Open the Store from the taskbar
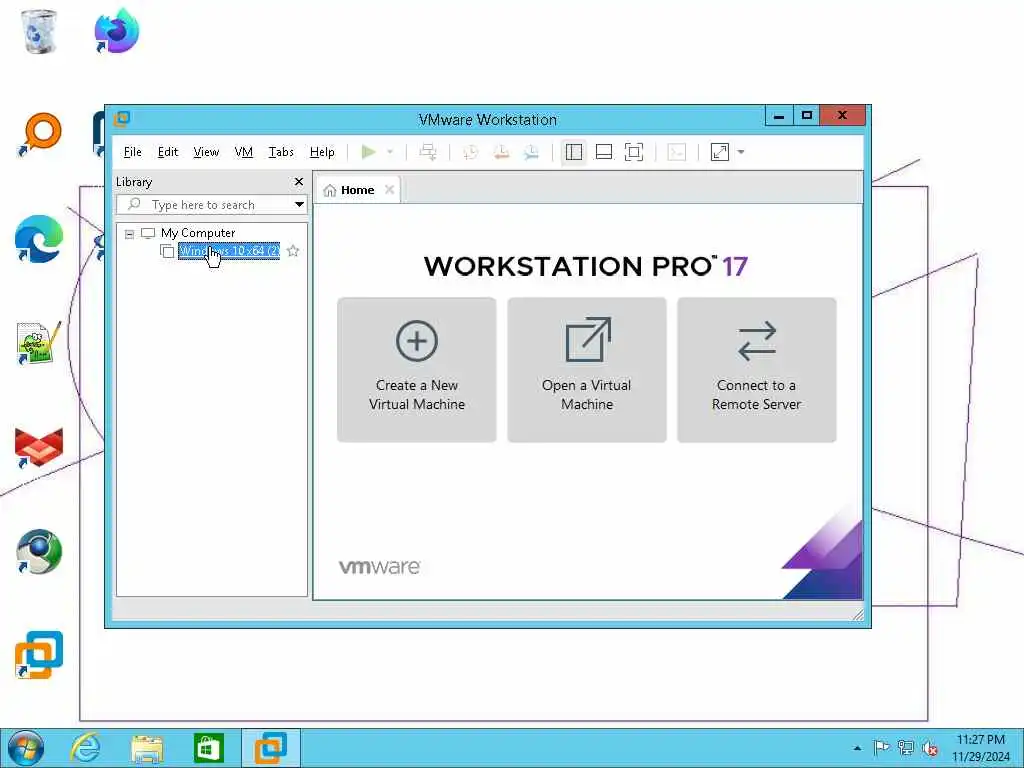 [x=208, y=748]
